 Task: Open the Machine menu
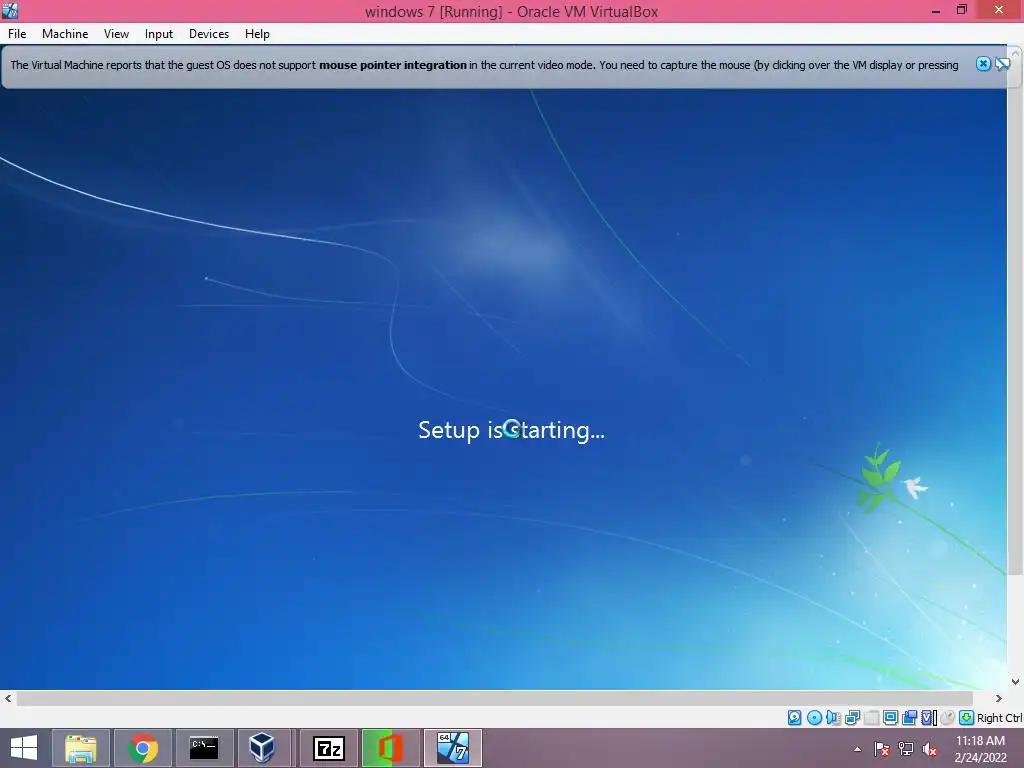[65, 34]
